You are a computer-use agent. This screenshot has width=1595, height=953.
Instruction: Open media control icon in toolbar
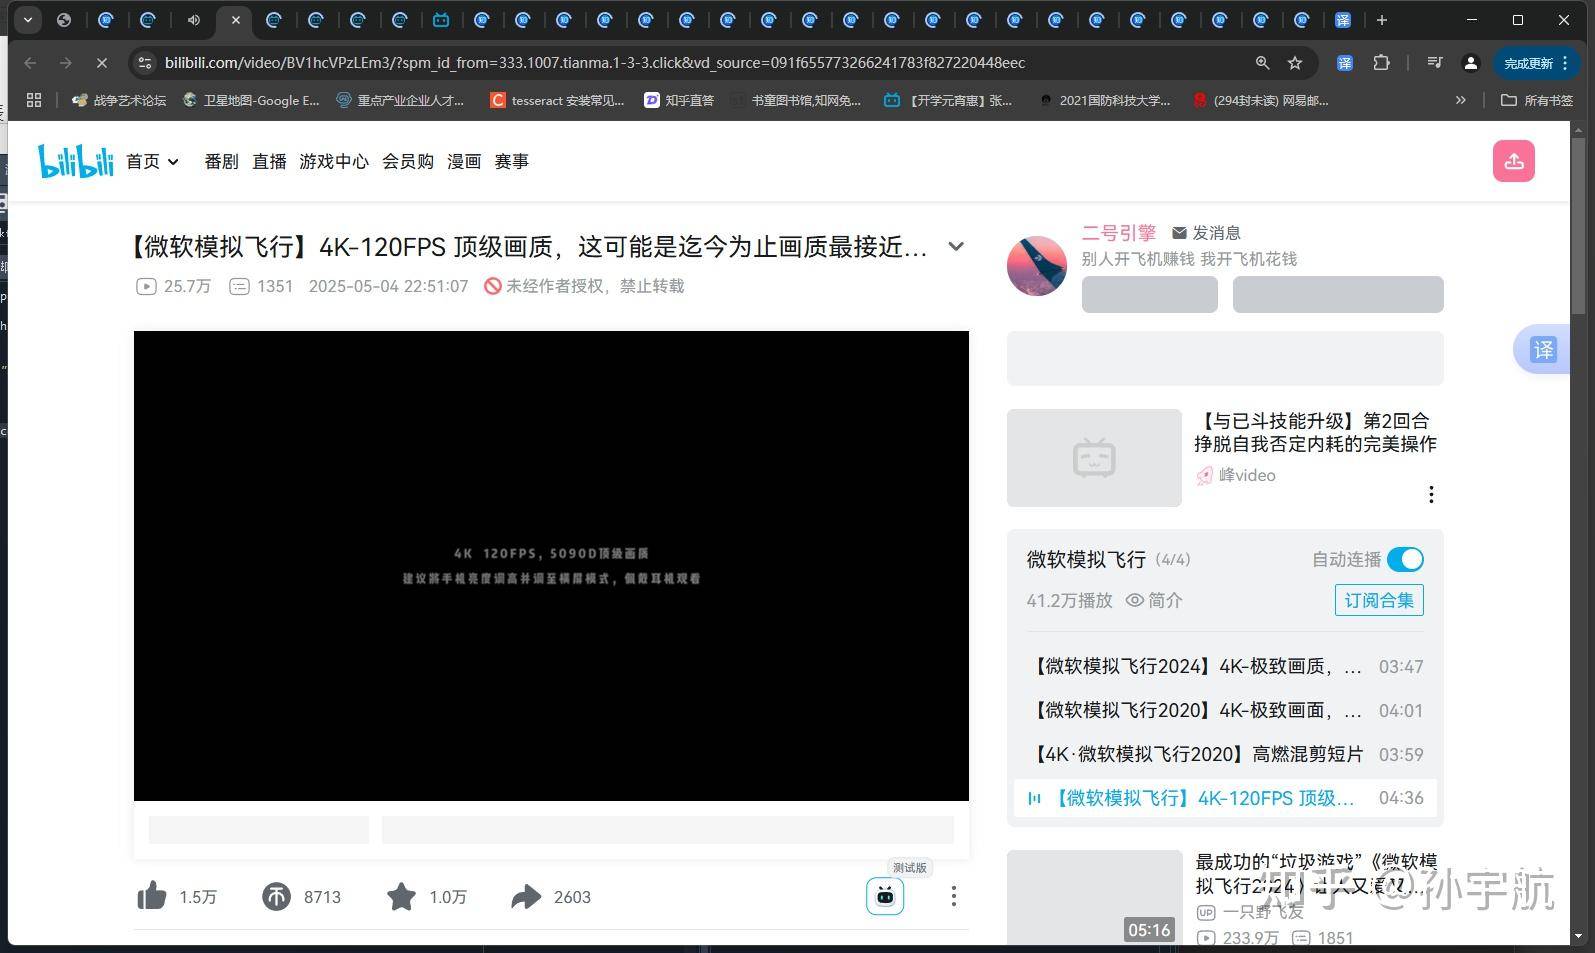point(1435,63)
